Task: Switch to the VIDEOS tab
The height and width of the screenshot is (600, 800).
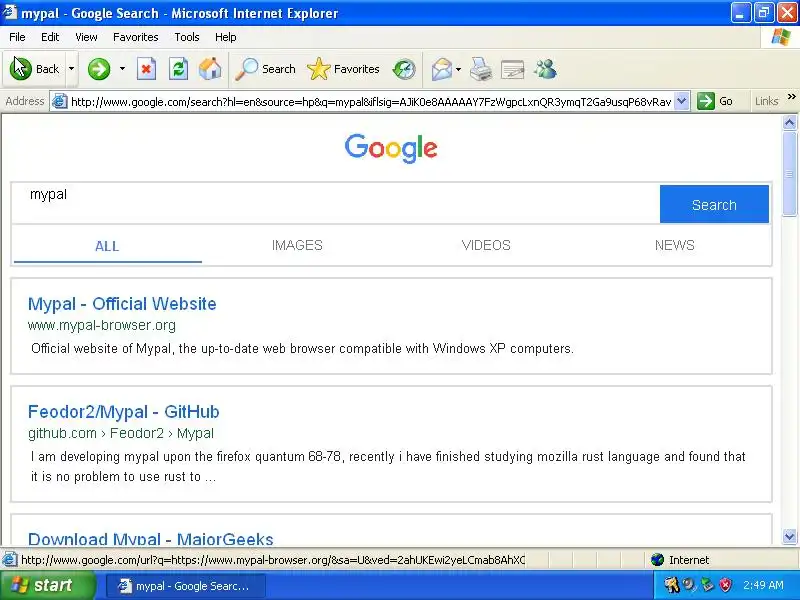Action: pyautogui.click(x=486, y=245)
